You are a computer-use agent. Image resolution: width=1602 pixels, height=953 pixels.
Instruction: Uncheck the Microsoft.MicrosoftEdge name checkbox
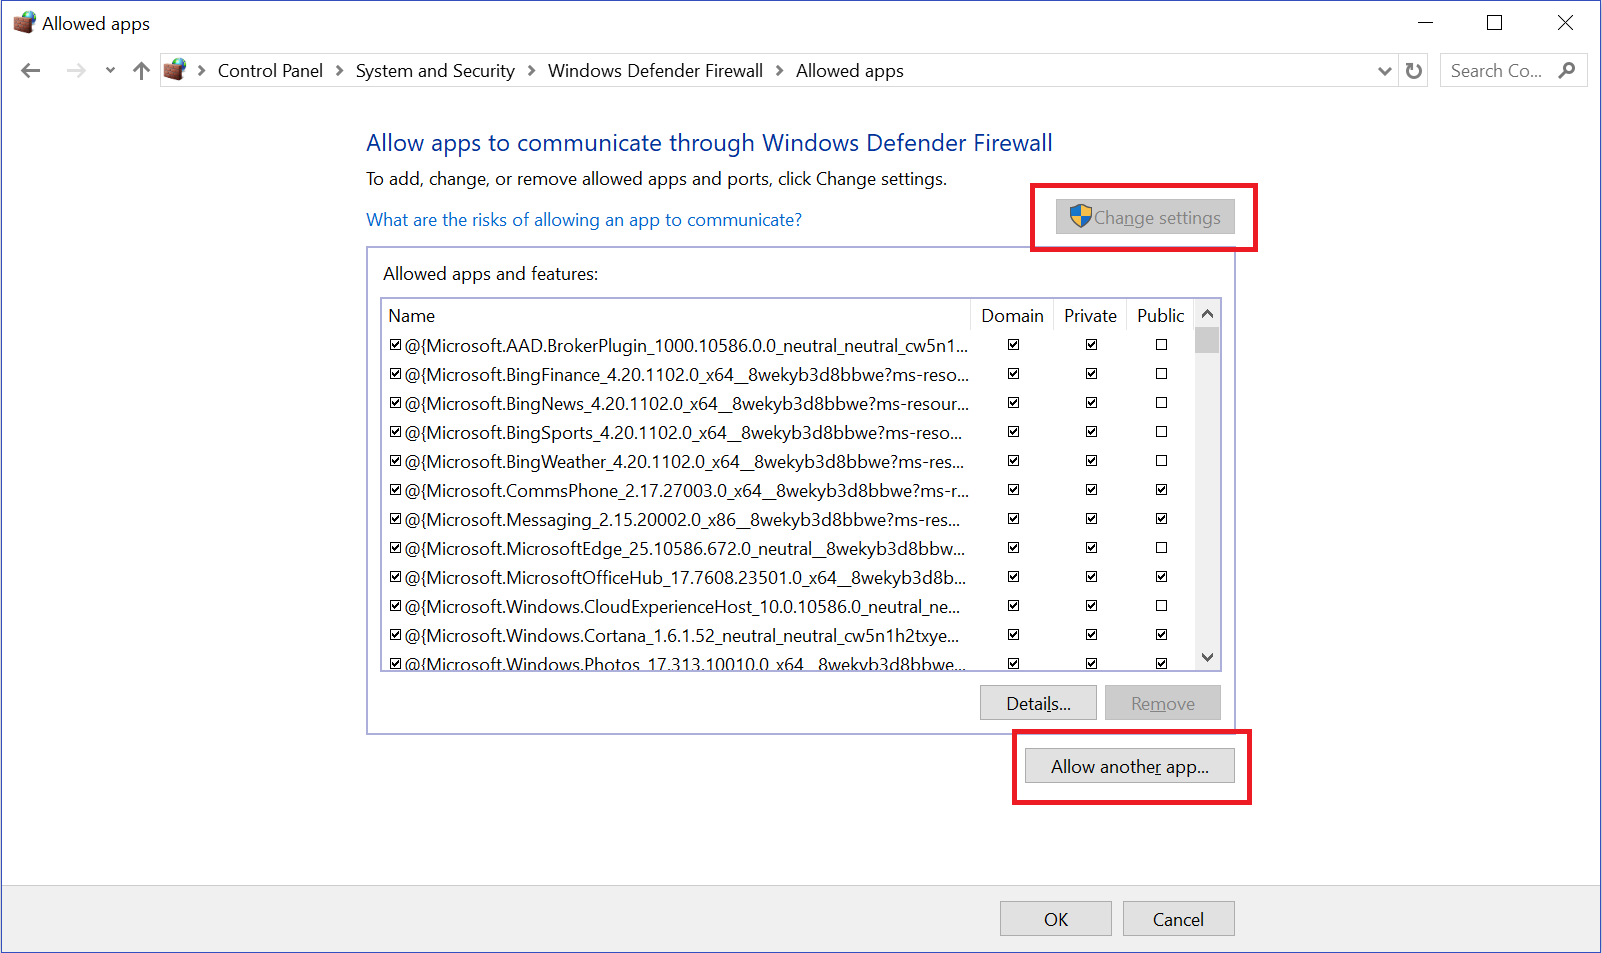click(x=396, y=548)
